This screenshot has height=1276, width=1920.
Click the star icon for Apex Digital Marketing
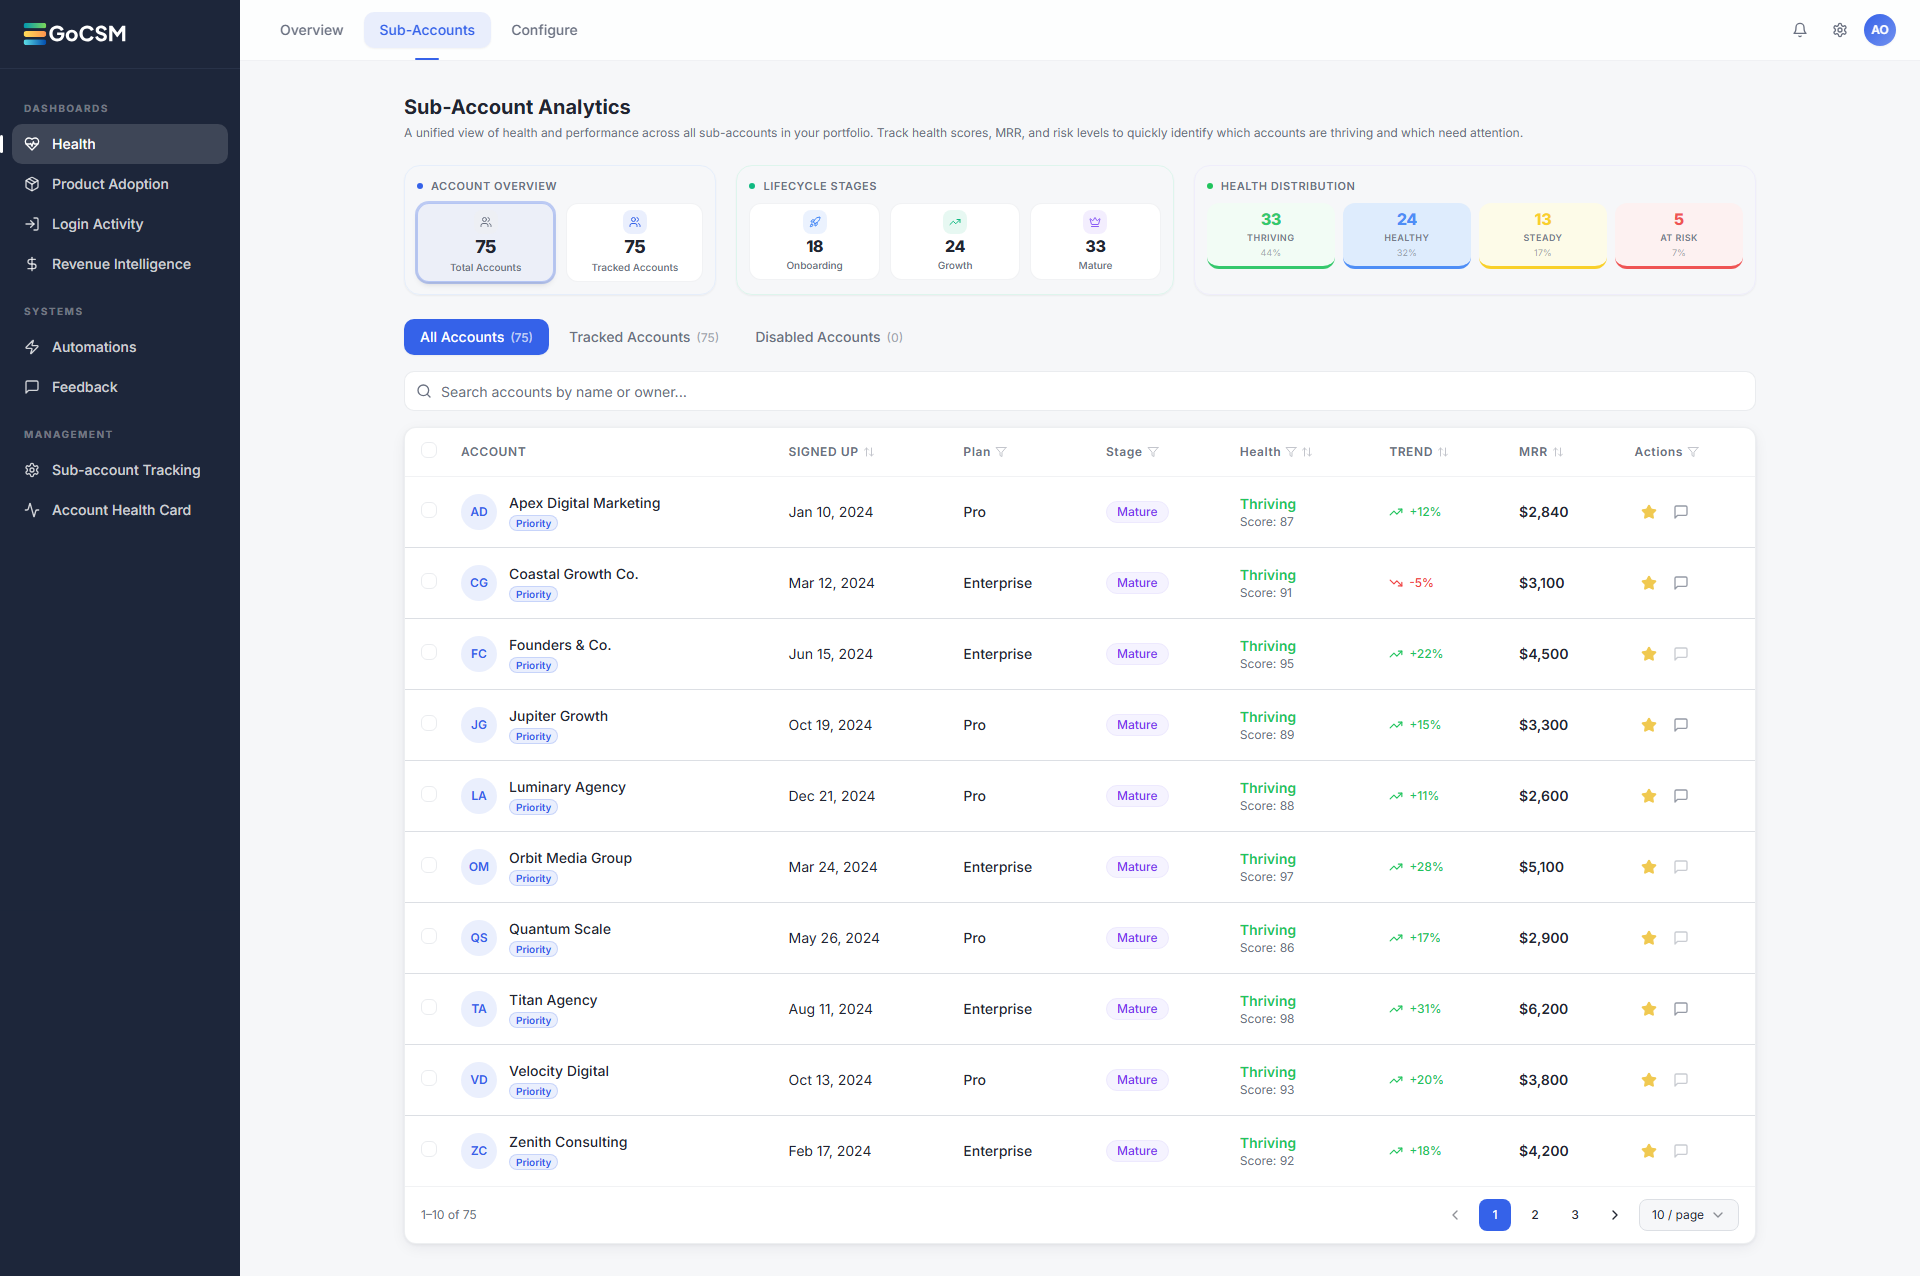1649,512
